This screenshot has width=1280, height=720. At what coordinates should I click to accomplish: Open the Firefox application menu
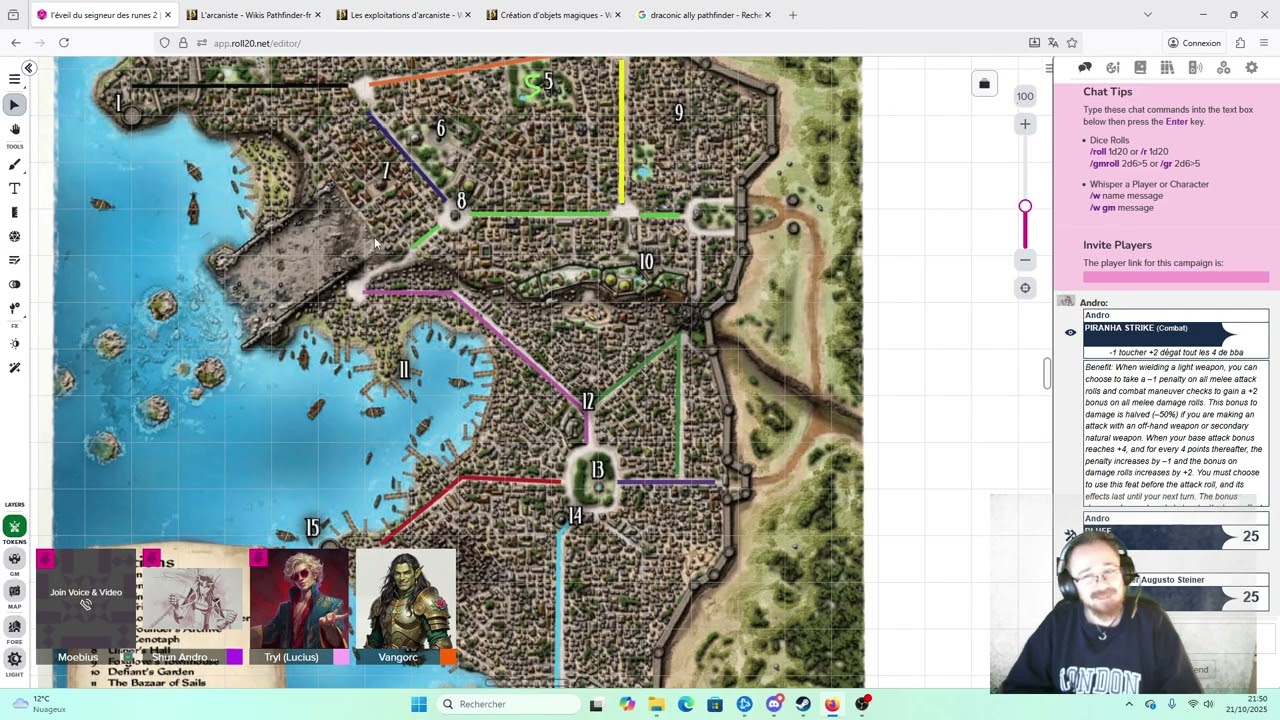(x=1264, y=43)
